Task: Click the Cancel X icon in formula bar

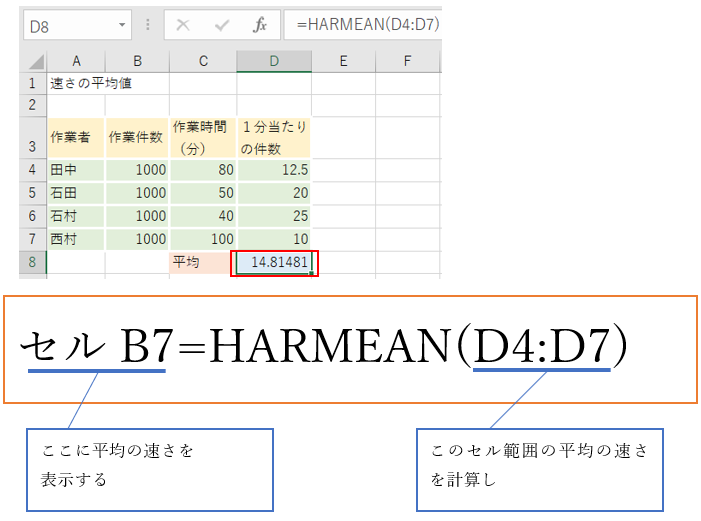Action: click(x=183, y=25)
